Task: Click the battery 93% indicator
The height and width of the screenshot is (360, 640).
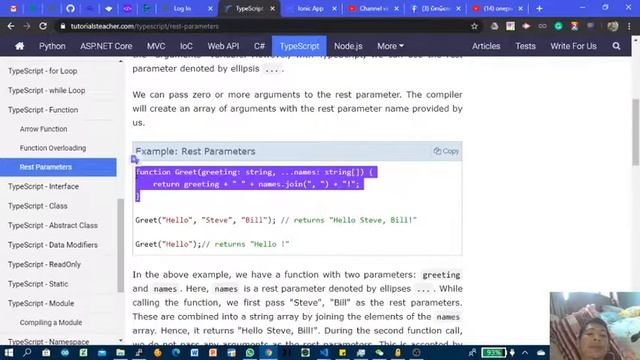Action: tap(493, 353)
